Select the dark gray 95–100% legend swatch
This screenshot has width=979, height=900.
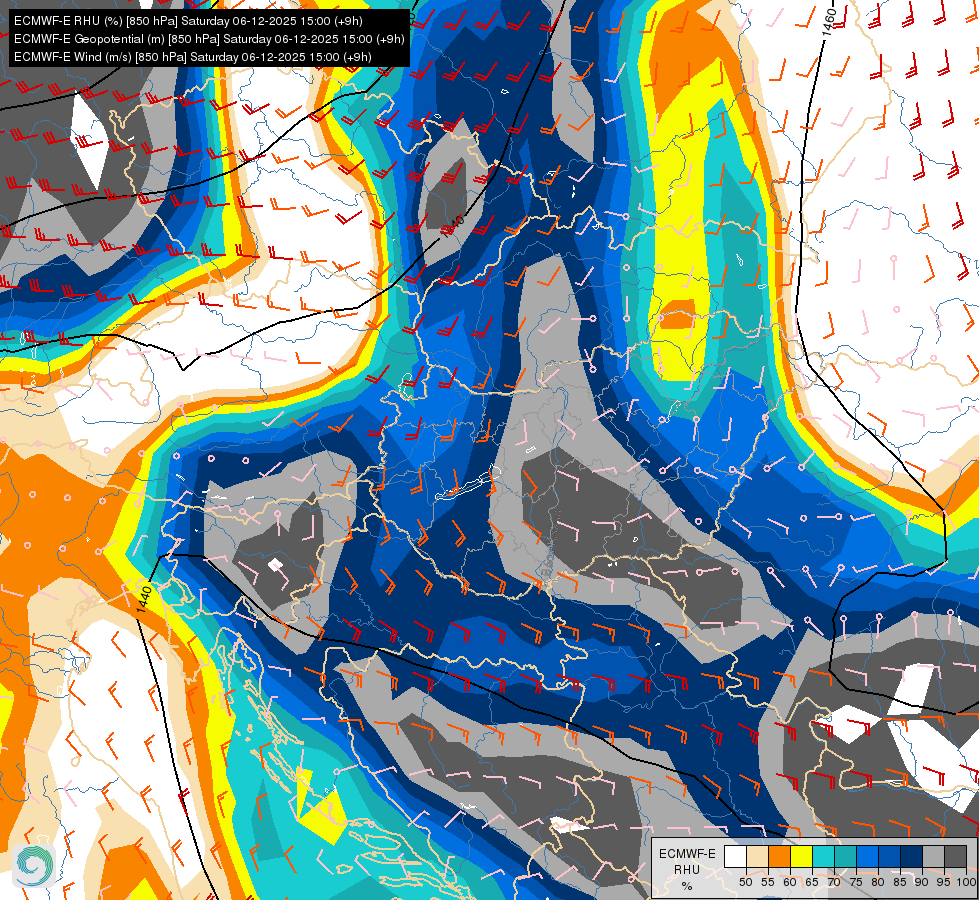click(955, 856)
